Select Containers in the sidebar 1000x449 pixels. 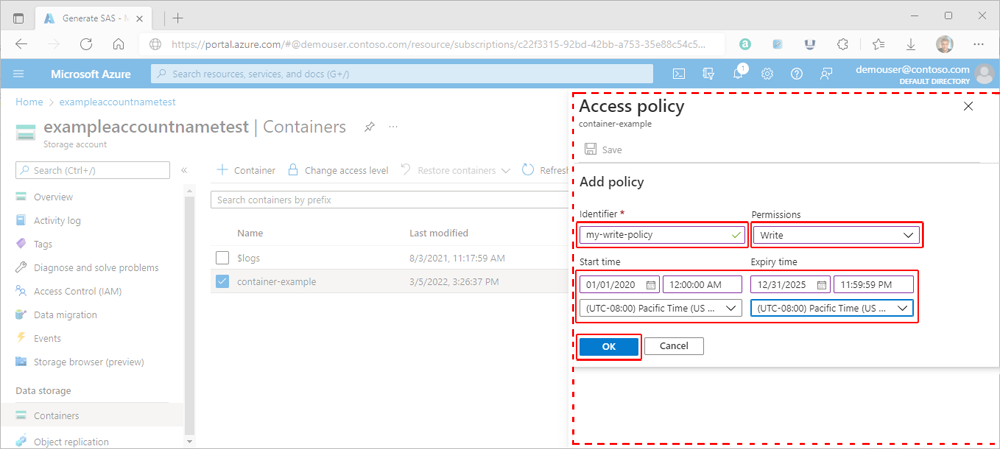click(56, 415)
